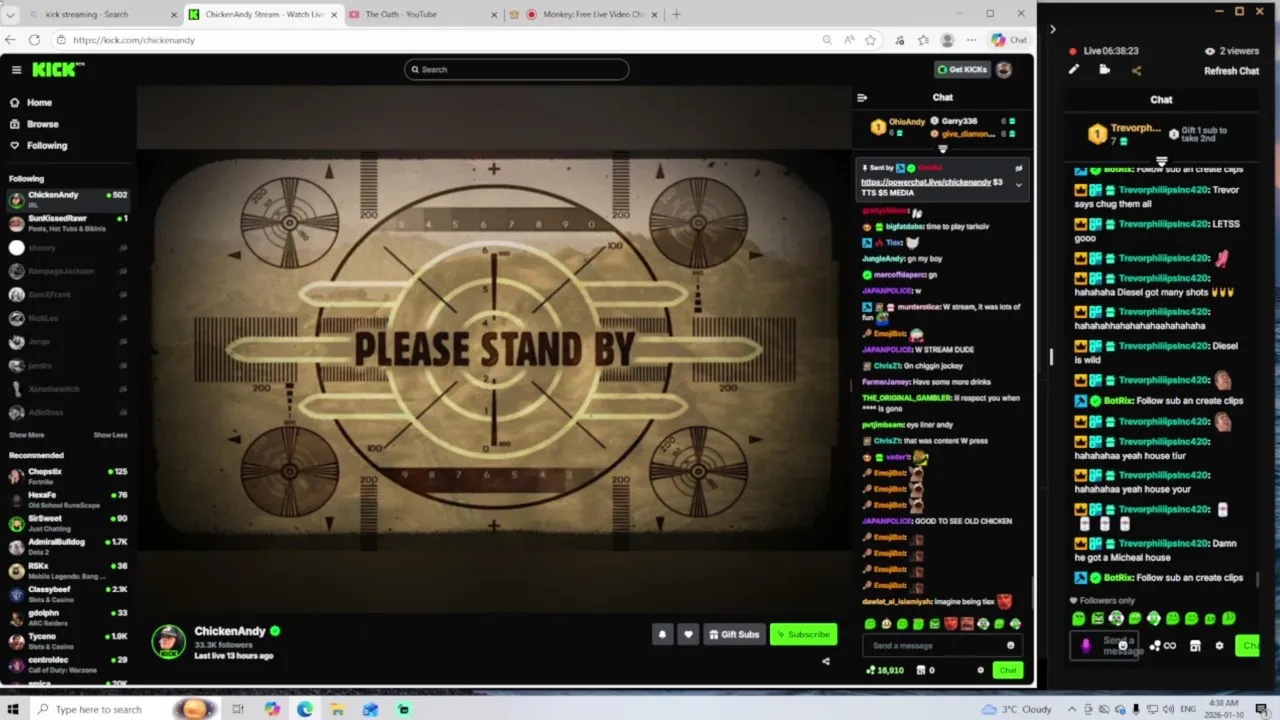Image resolution: width=1280 pixels, height=720 pixels.
Task: Go to Home in Kick sidebar
Action: click(31, 102)
